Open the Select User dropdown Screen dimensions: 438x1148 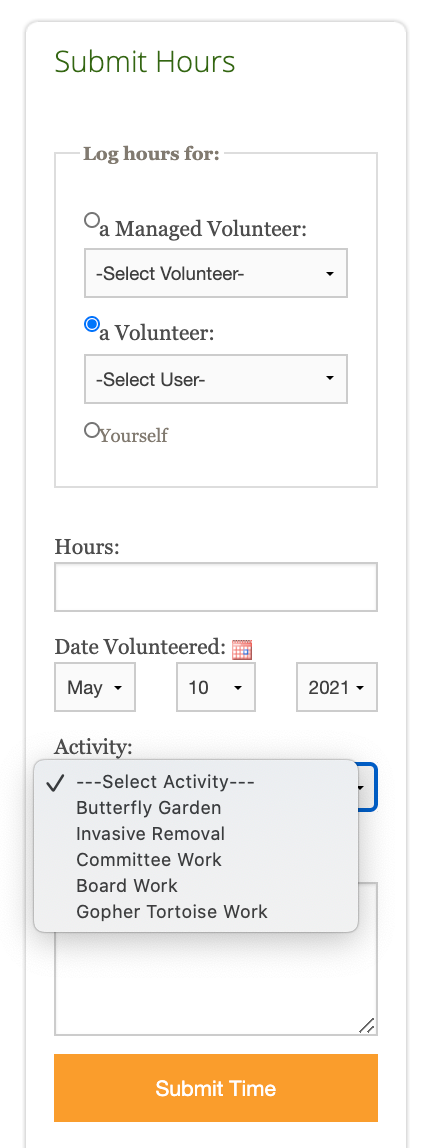[x=216, y=379]
